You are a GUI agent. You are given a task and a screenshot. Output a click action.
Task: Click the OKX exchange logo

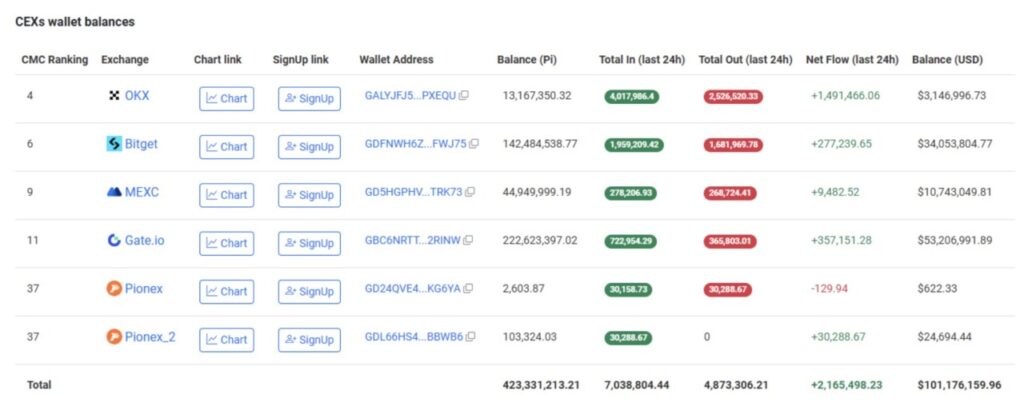click(x=114, y=96)
